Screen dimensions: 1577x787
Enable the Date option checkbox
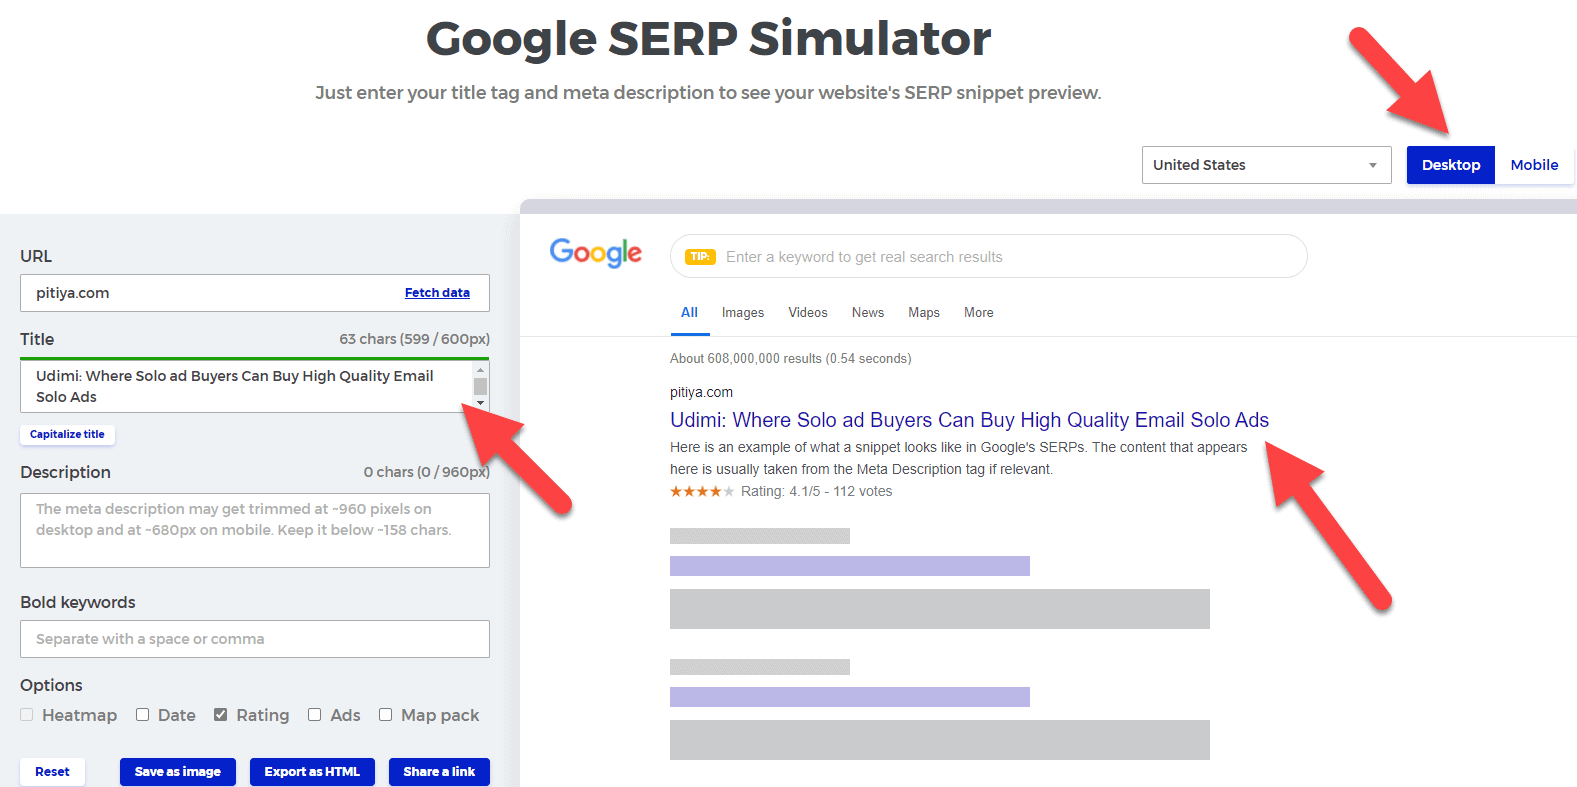coord(143,715)
